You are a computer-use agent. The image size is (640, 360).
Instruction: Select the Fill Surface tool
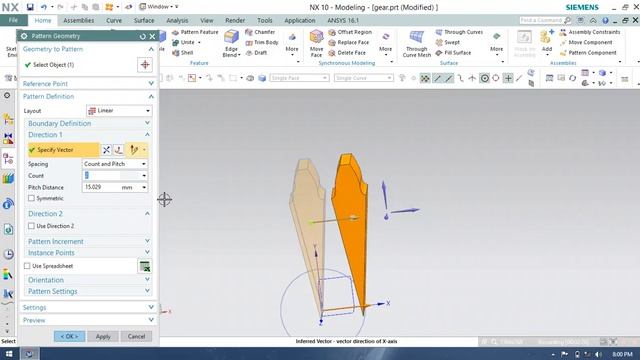pos(453,53)
